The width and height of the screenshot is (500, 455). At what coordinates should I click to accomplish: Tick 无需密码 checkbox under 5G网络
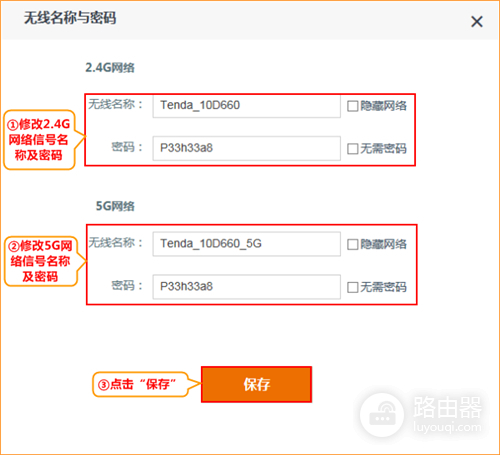pyautogui.click(x=352, y=287)
